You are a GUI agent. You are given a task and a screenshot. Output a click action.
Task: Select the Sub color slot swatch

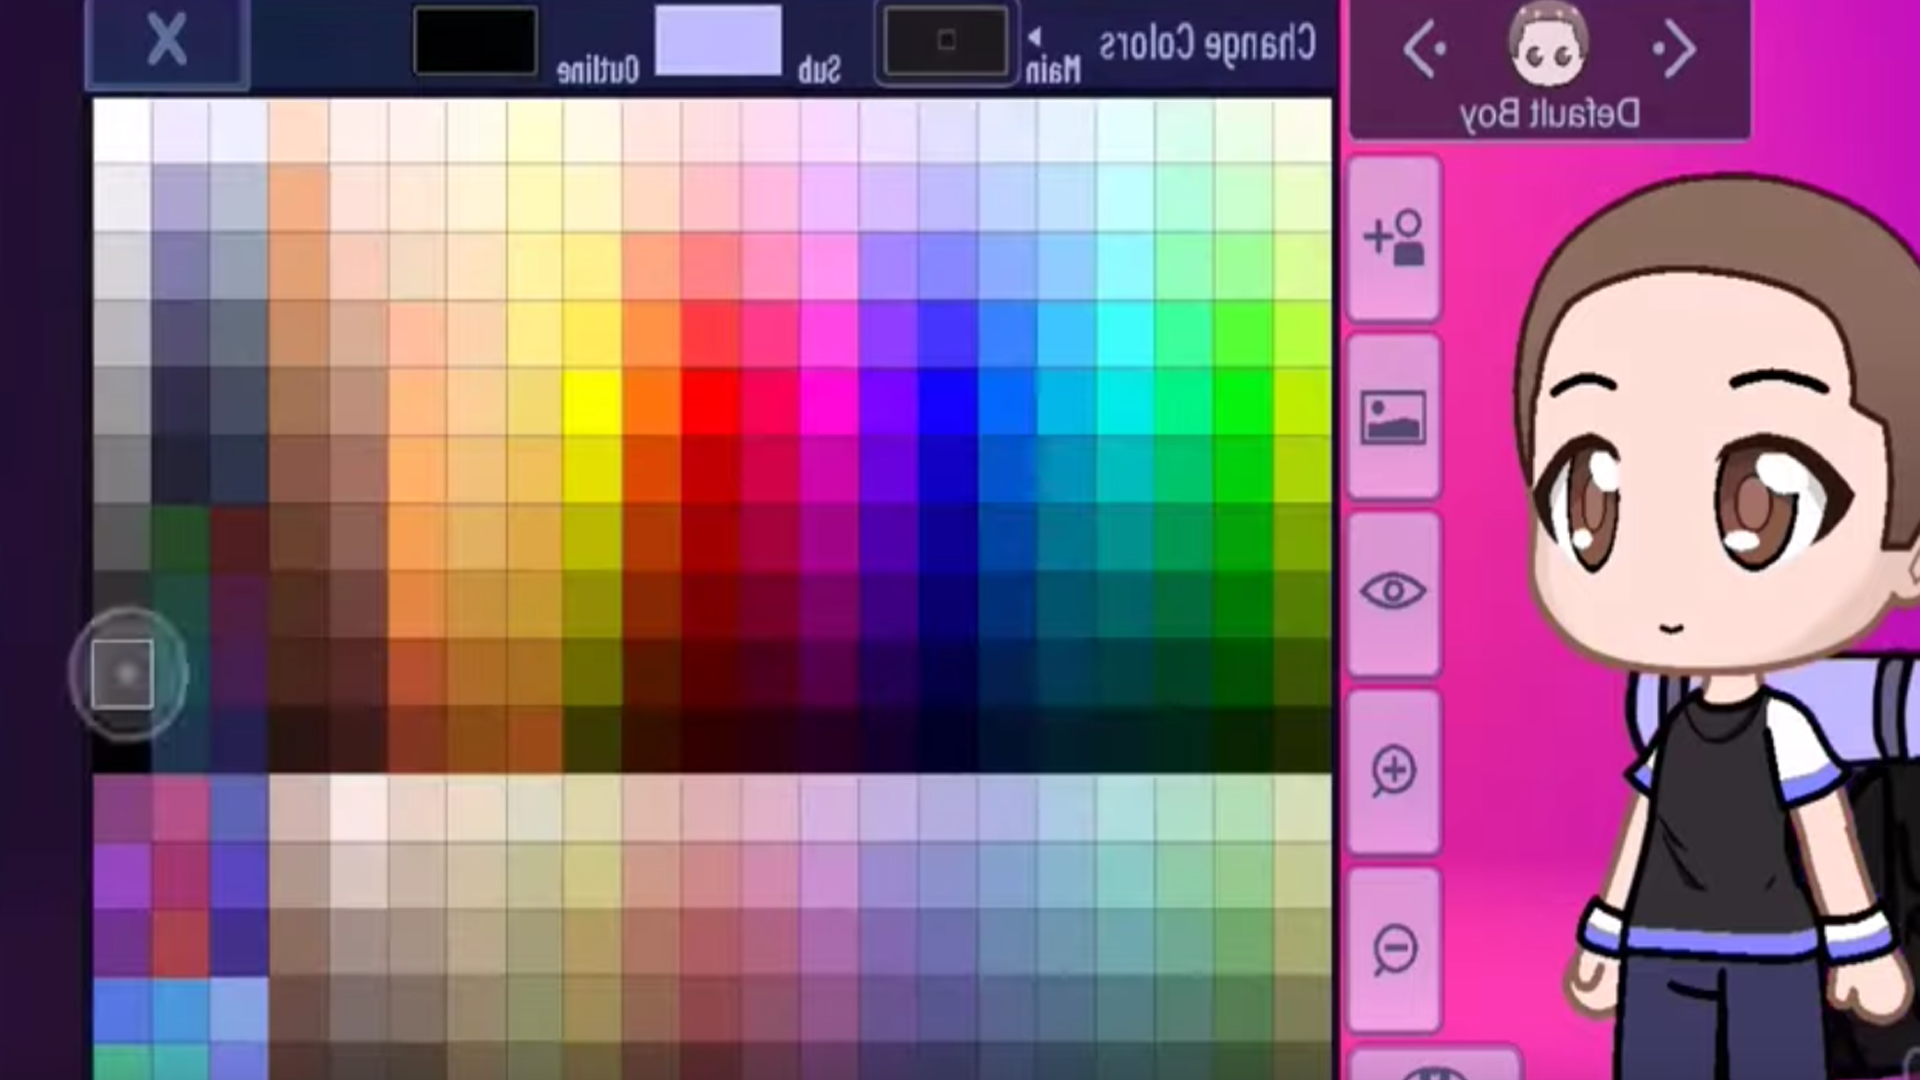point(718,41)
